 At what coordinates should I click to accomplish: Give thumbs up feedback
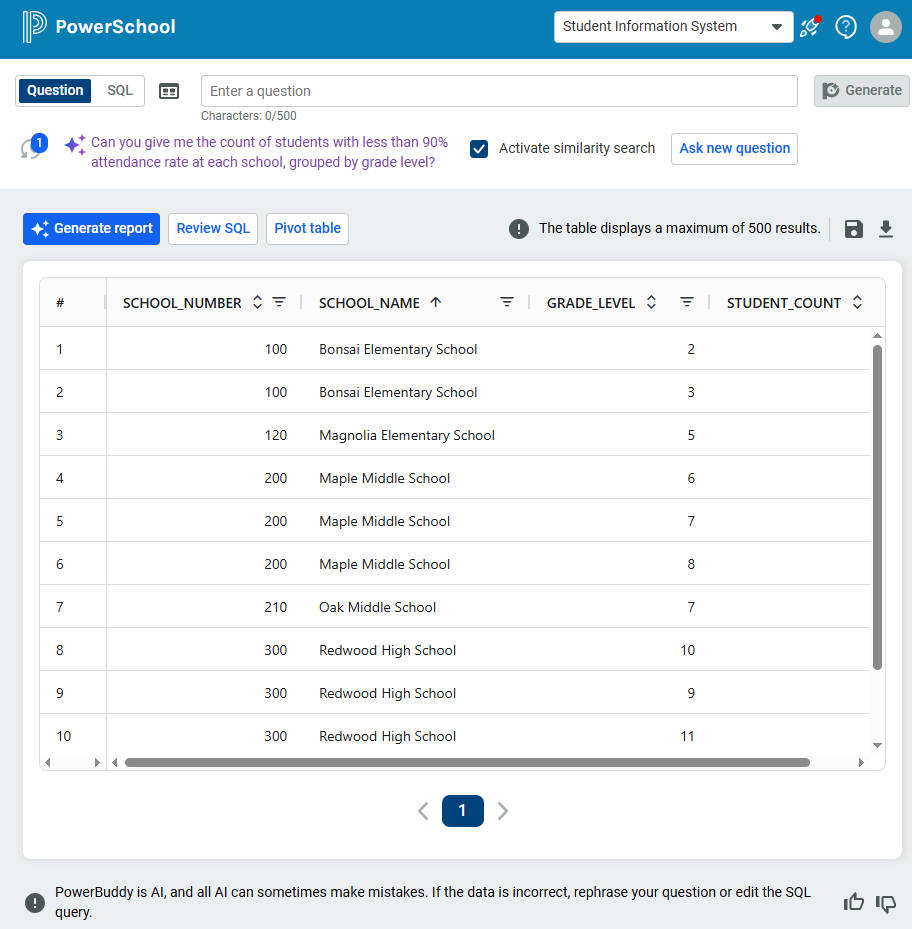(x=853, y=902)
